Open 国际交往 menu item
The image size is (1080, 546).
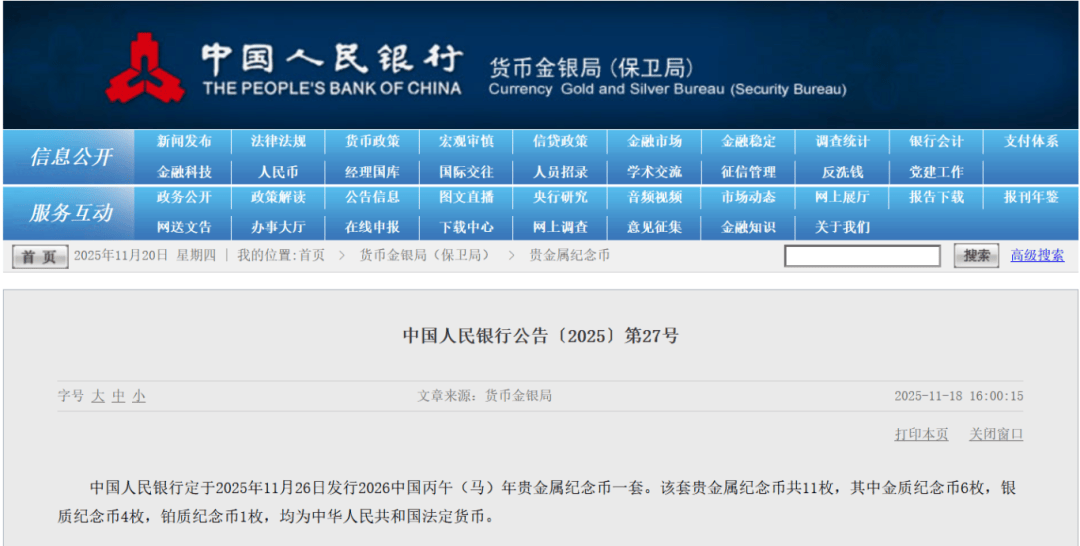pyautogui.click(x=466, y=171)
